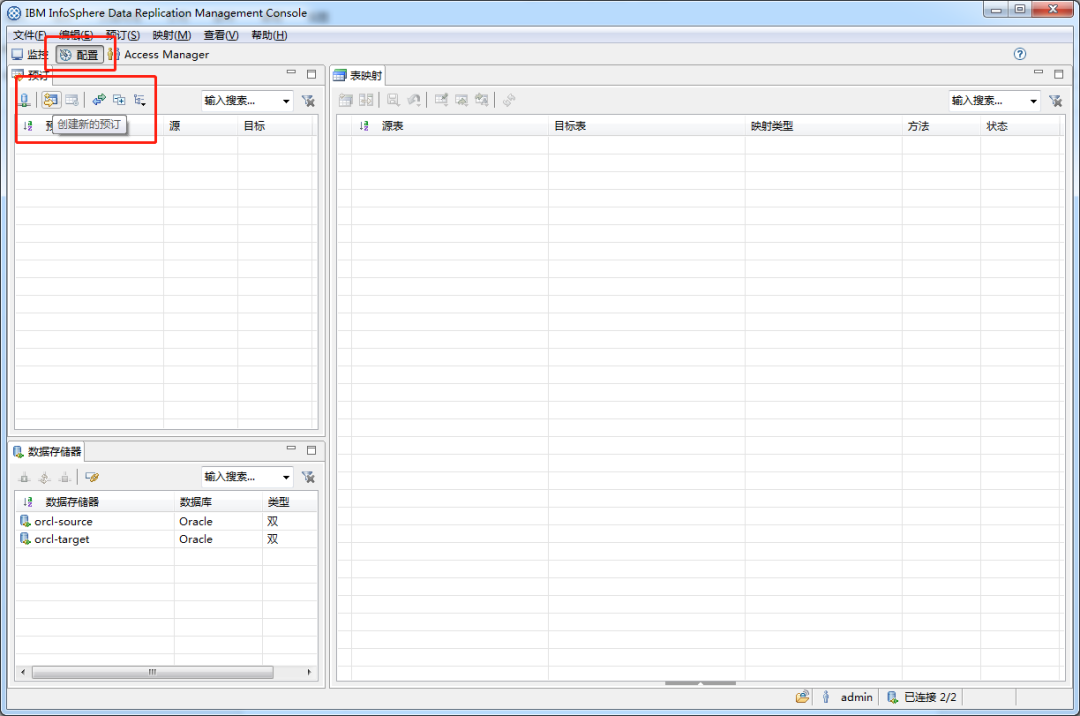The height and width of the screenshot is (716, 1080).
Task: Open the 帮助(H) menu
Action: 269,35
